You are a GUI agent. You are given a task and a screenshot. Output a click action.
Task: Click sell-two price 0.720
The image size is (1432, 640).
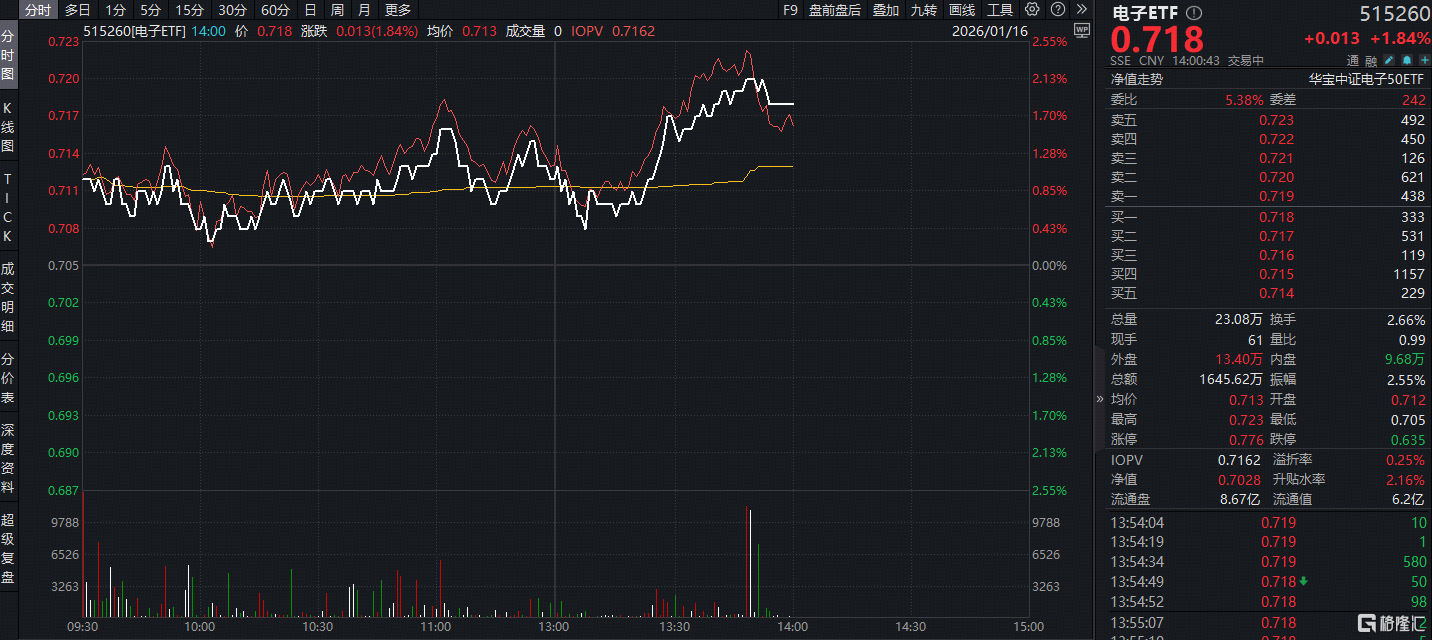[1276, 177]
